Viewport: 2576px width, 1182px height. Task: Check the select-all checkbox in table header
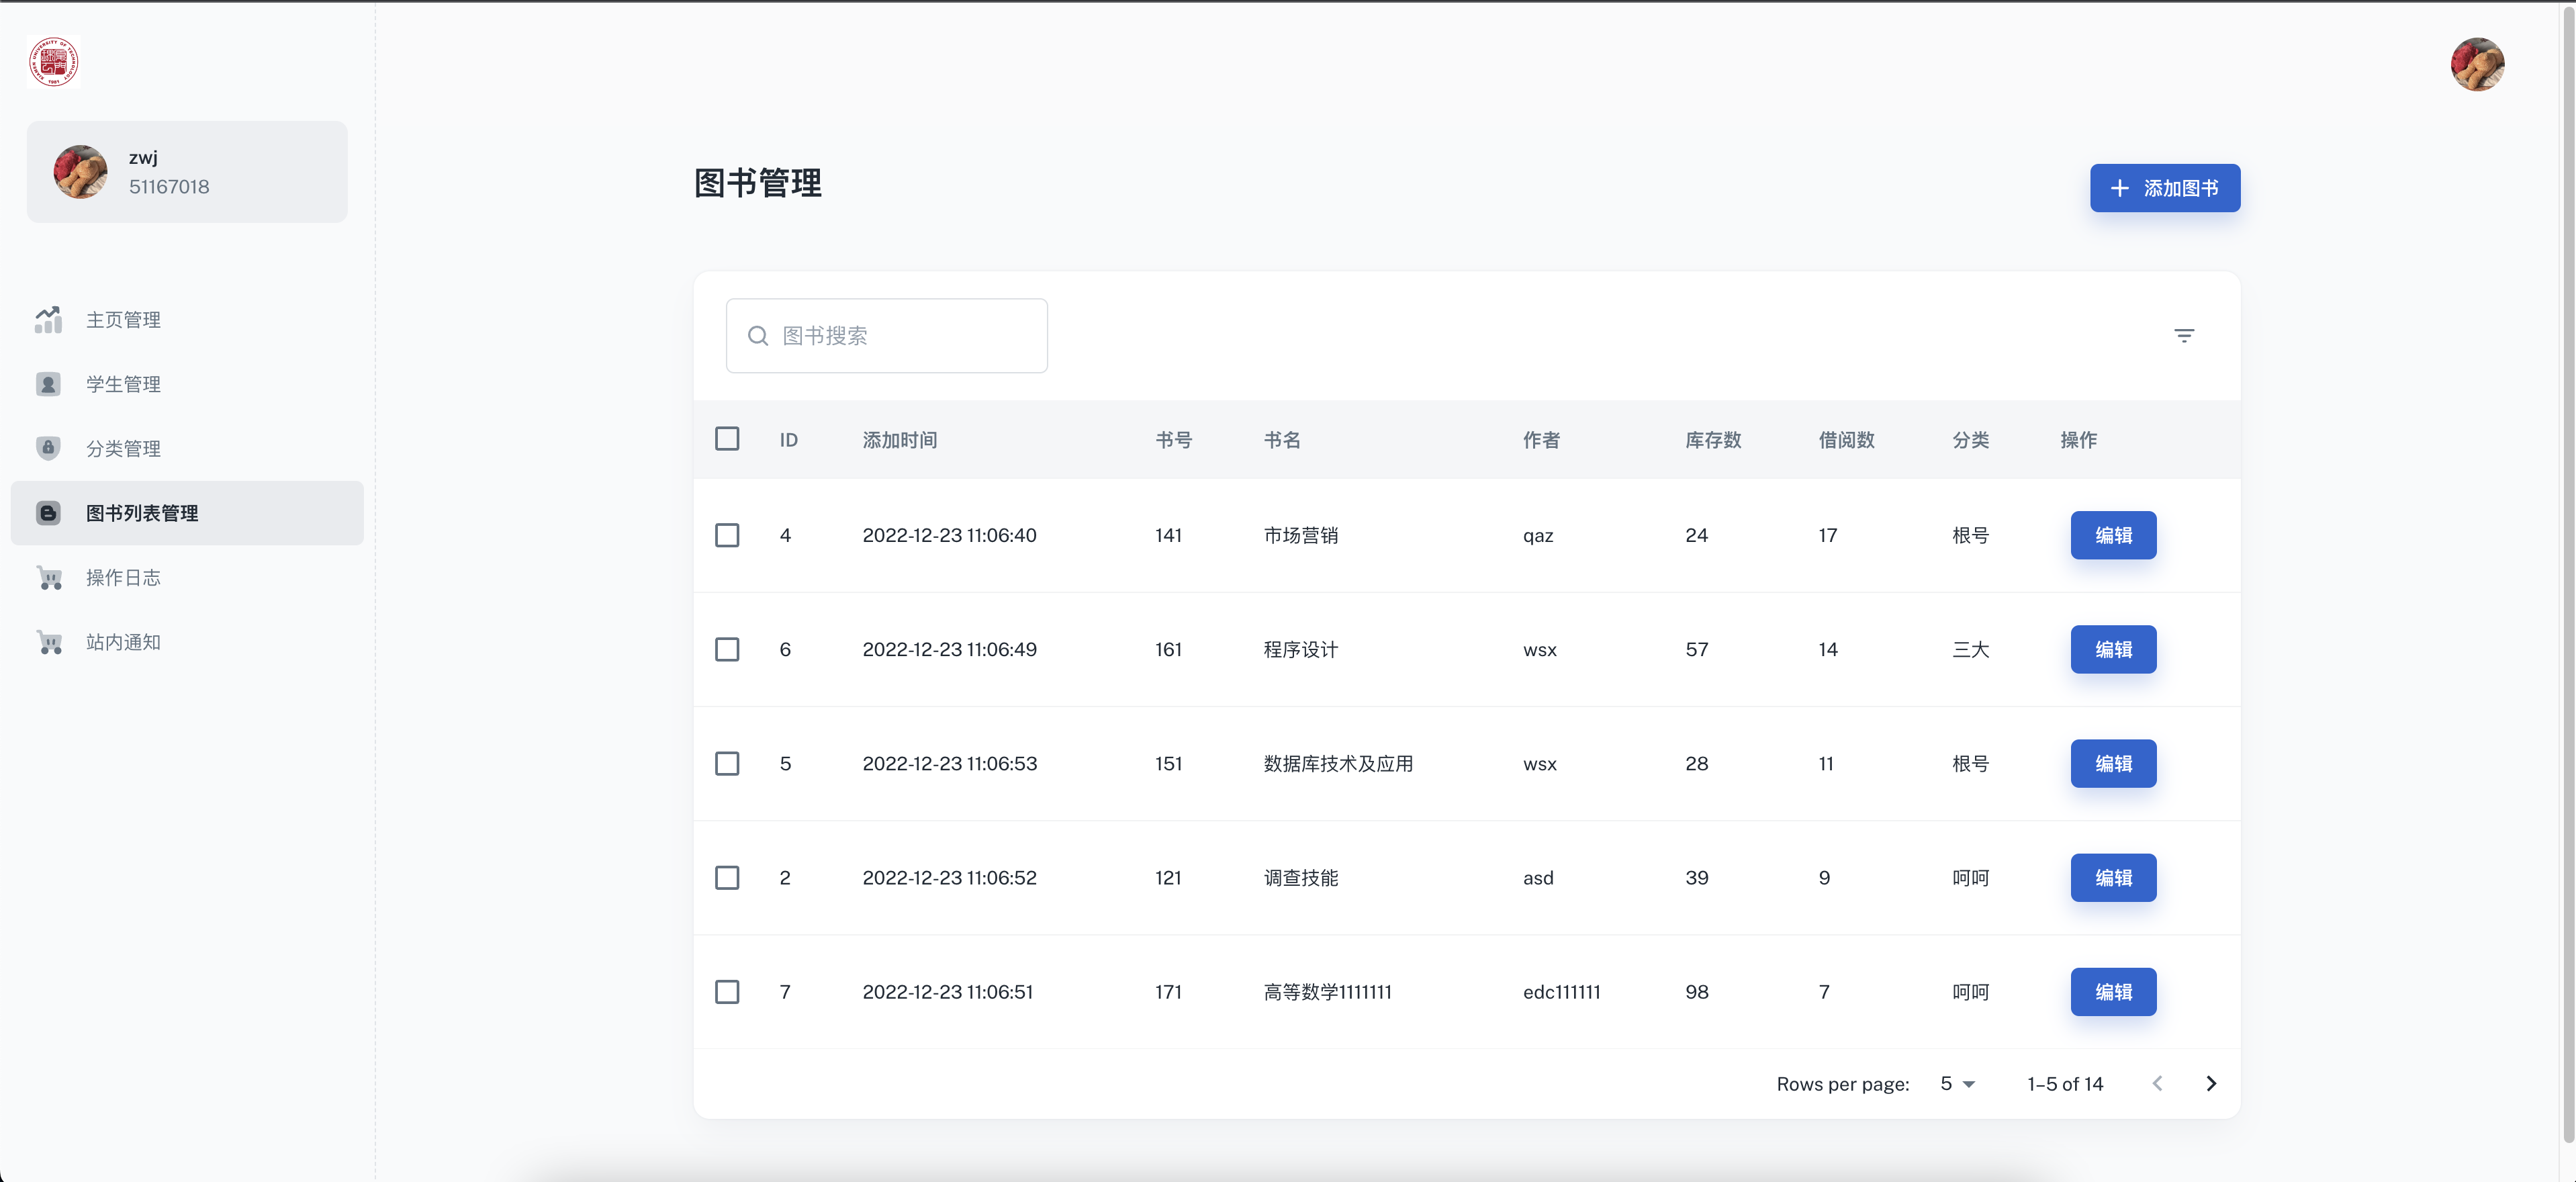pyautogui.click(x=727, y=439)
